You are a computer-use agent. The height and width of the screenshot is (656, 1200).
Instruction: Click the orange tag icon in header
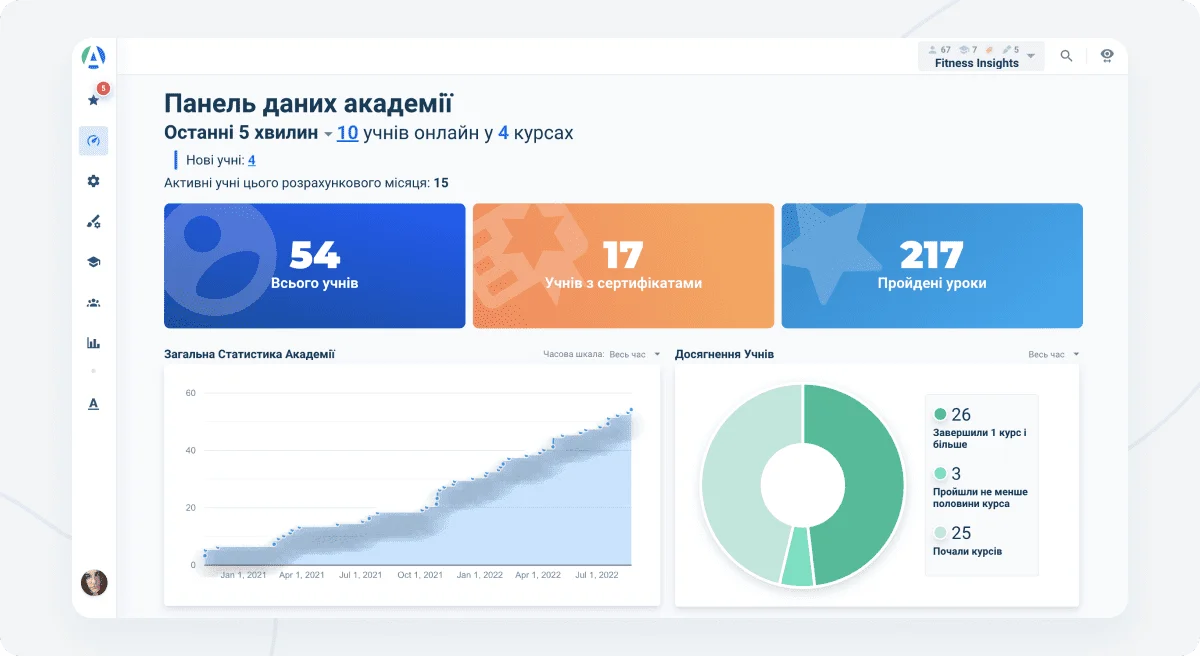[989, 49]
